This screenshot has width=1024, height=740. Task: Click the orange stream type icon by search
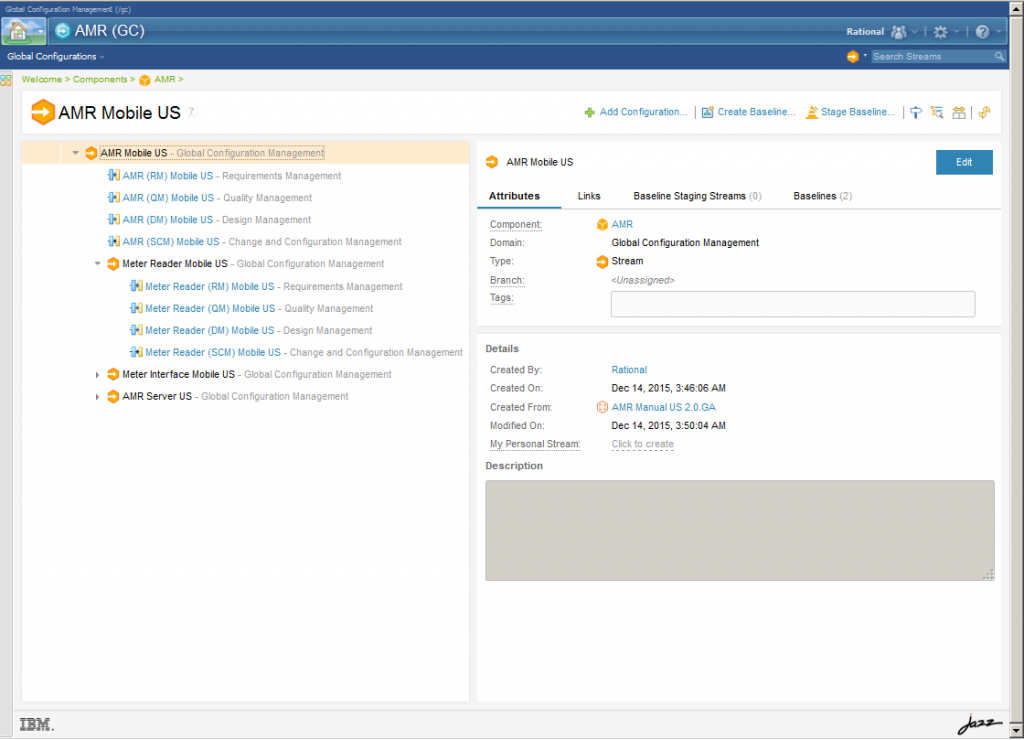[853, 57]
